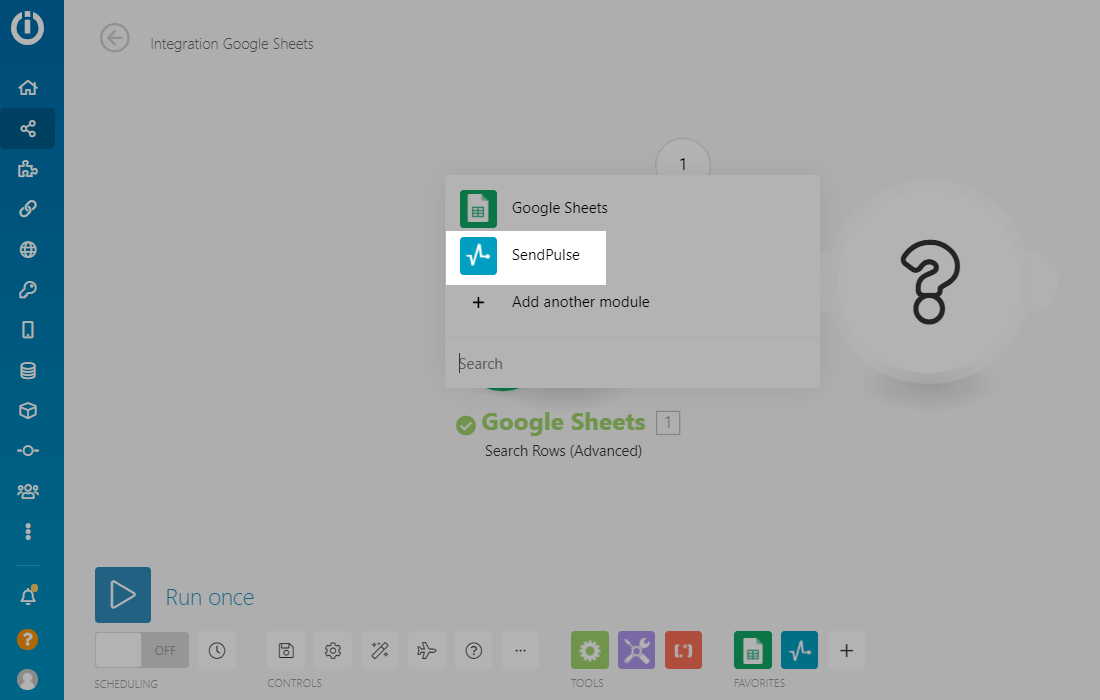
Task: Focus the module Search field
Action: 630,364
